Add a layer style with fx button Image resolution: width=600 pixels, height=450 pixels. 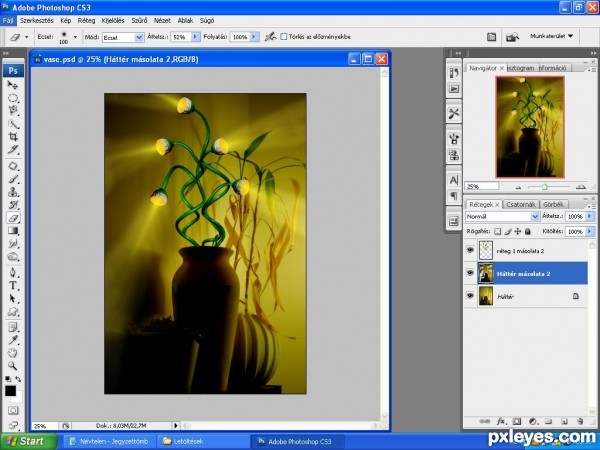pyautogui.click(x=501, y=421)
